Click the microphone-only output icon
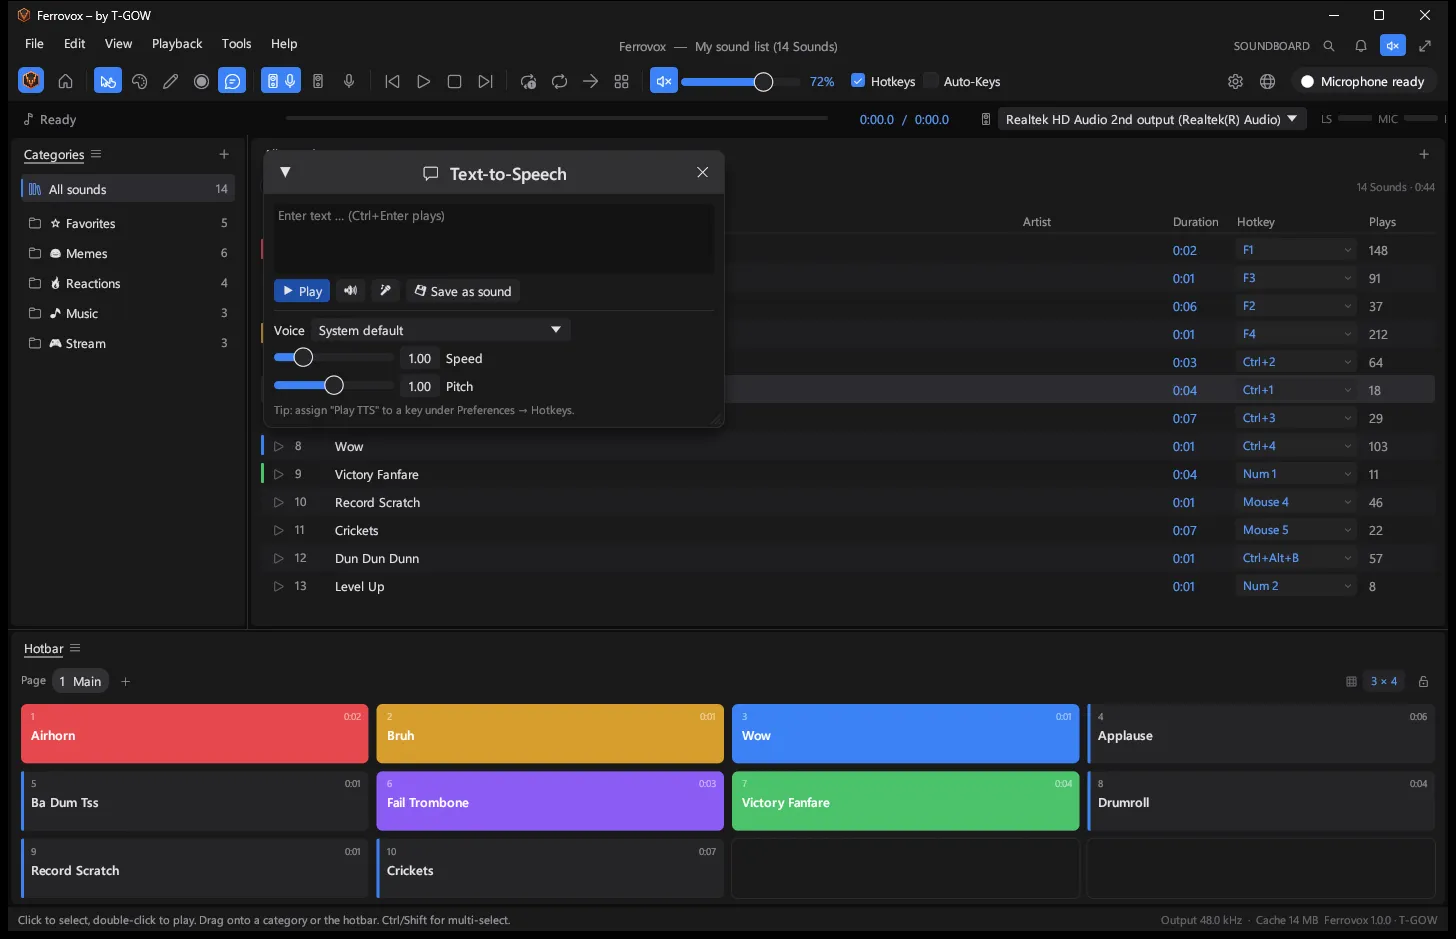Screen dimensions: 1456x939 [x=349, y=82]
